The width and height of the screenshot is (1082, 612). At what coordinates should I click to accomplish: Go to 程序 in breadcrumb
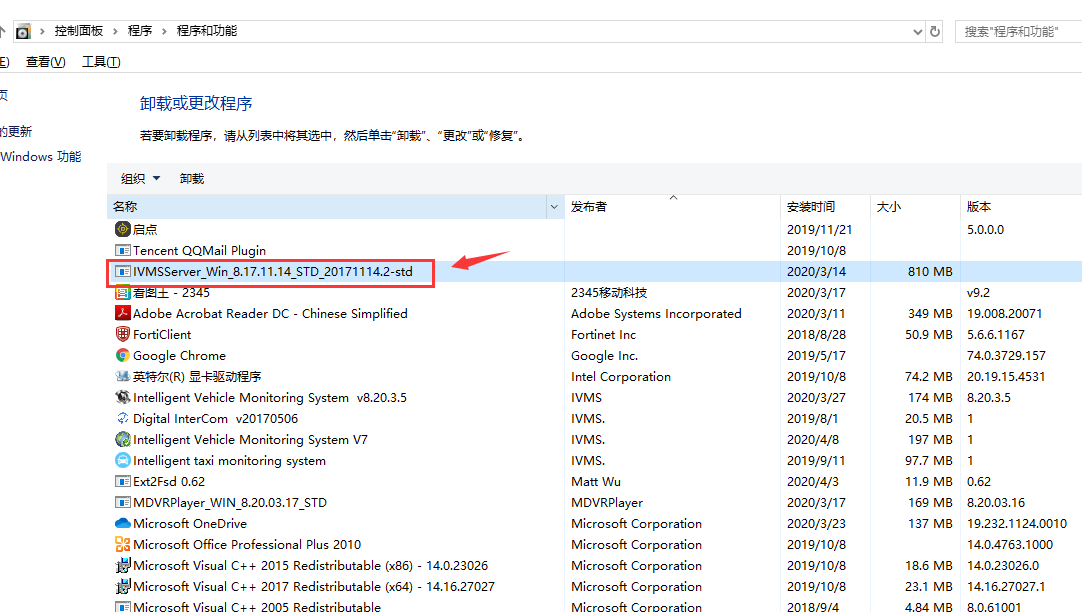pos(140,31)
